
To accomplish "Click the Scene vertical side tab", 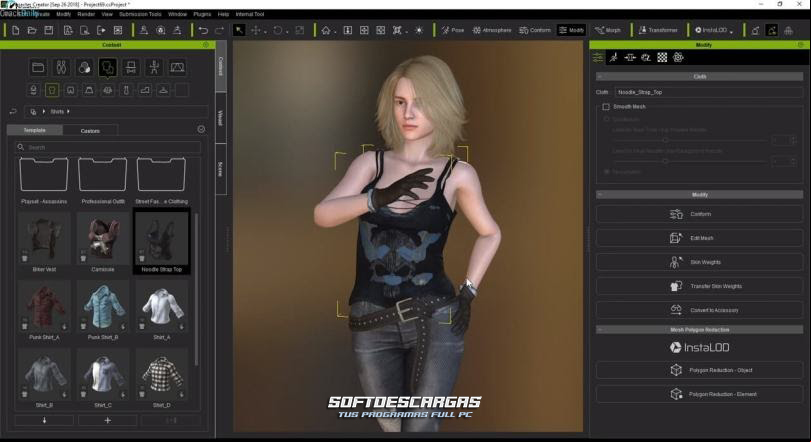I will [220, 169].
